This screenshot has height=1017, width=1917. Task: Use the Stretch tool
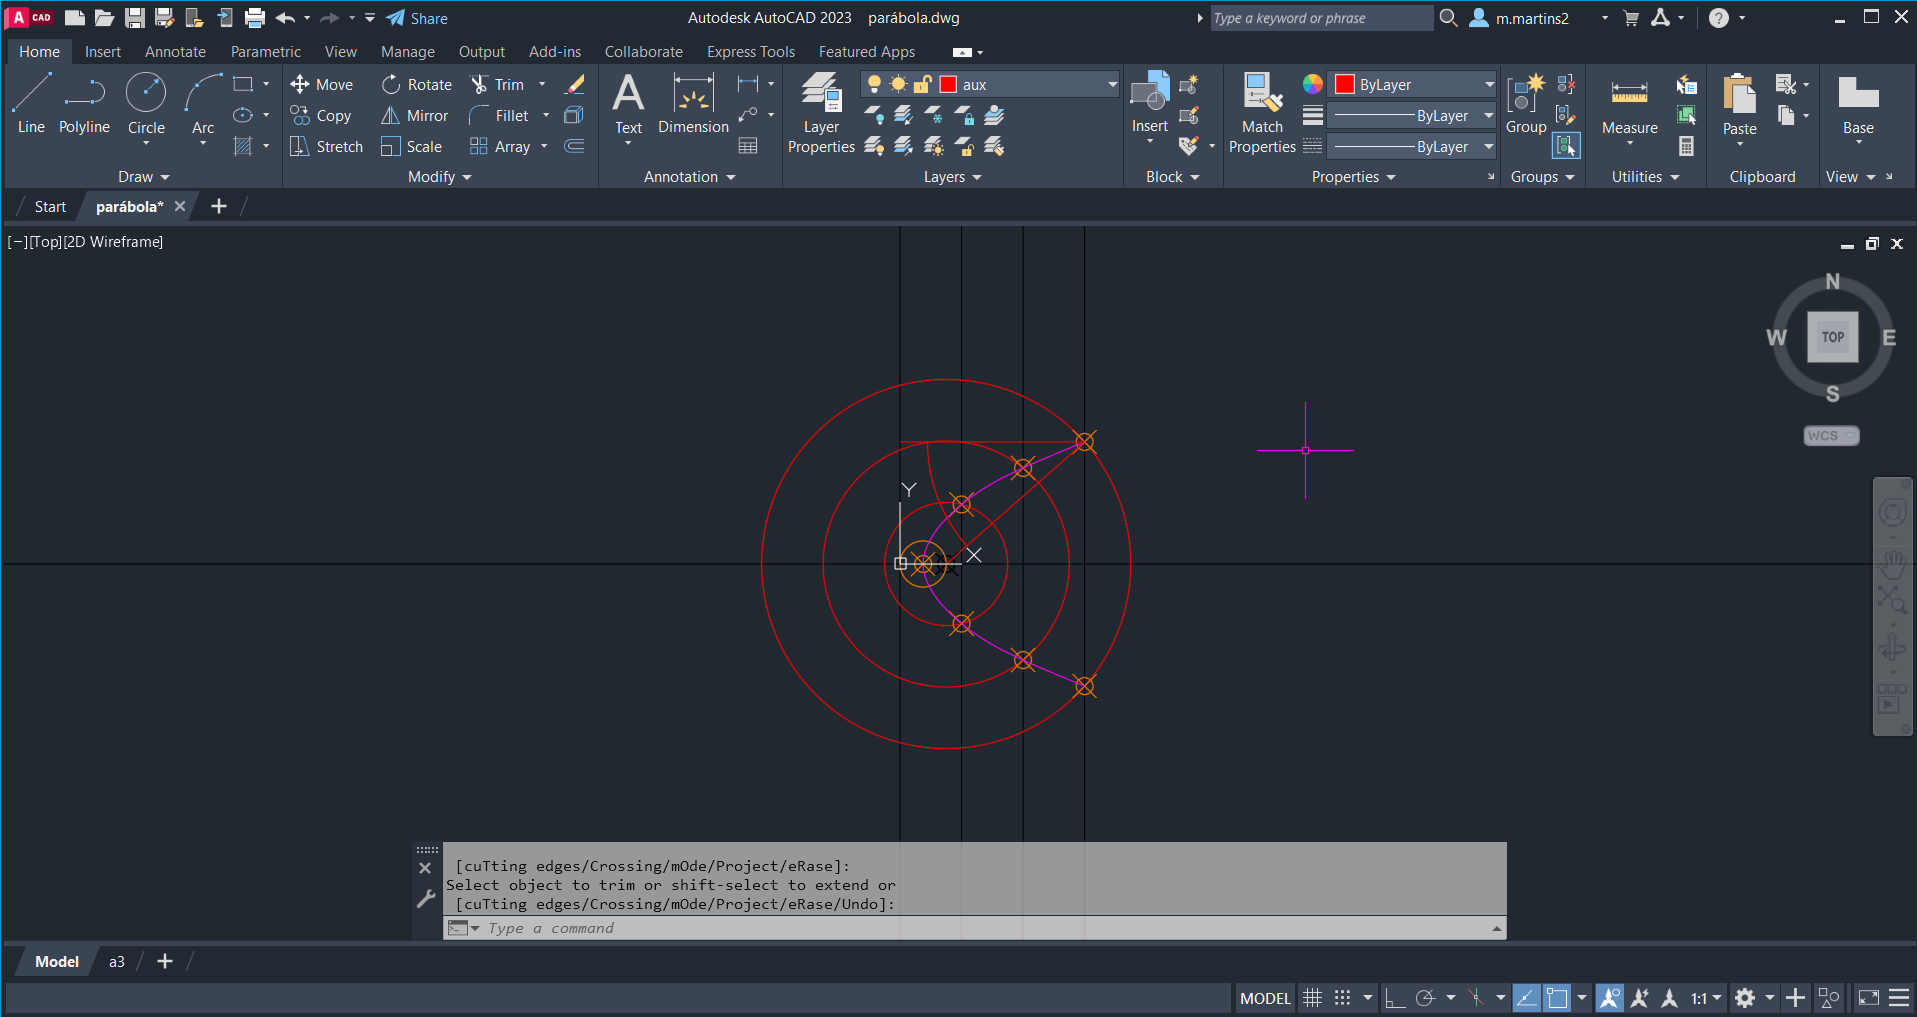[x=326, y=147]
